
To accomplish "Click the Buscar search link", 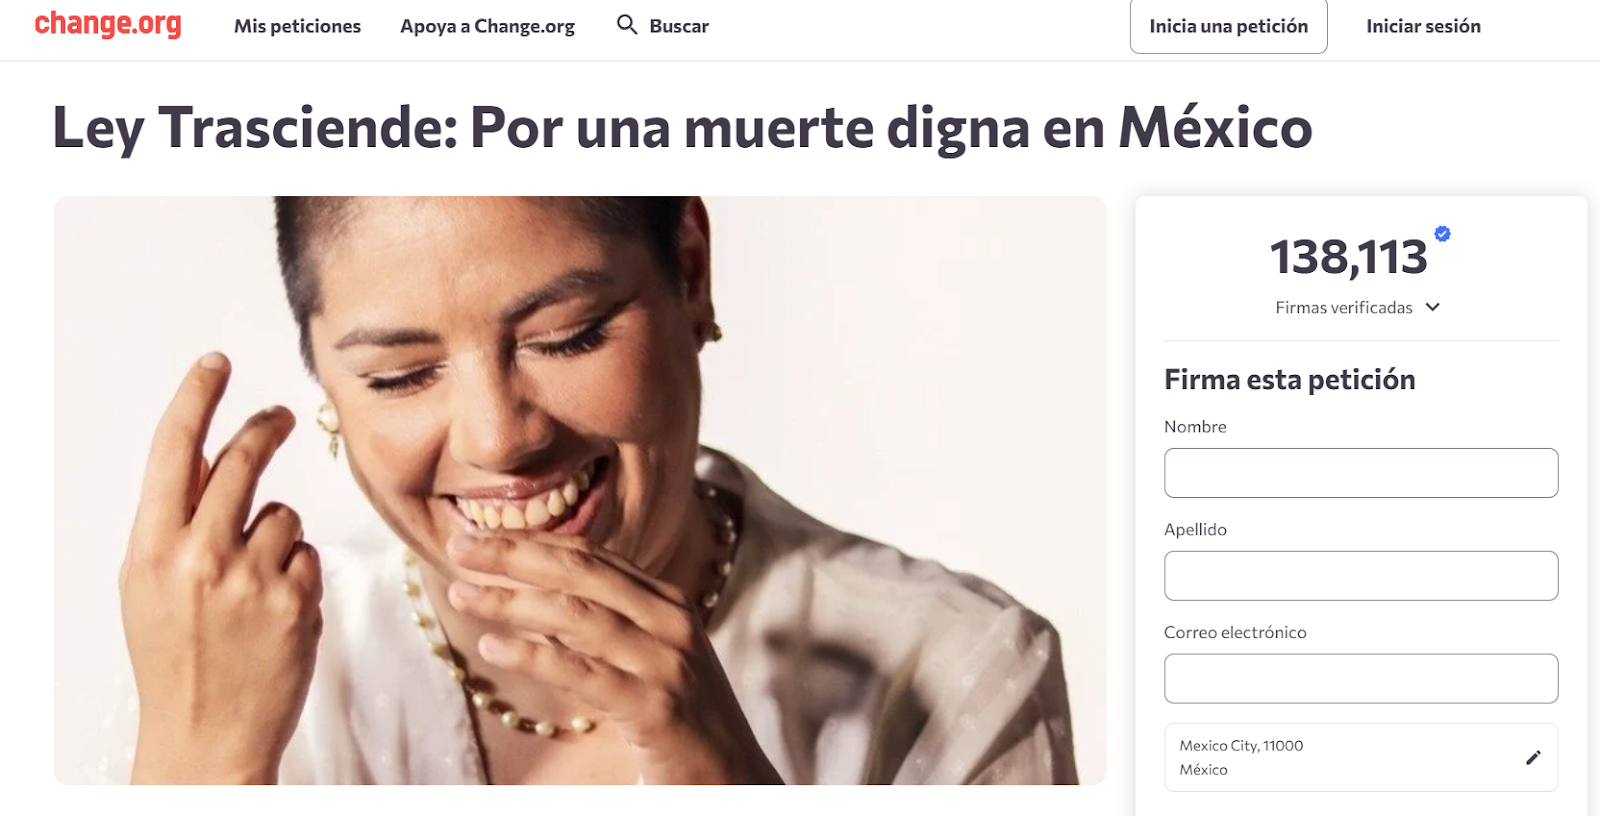I will (678, 26).
